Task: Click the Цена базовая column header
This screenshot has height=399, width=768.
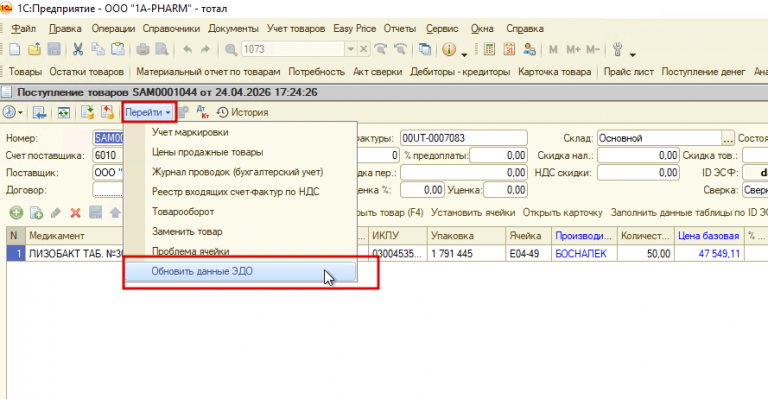Action: [x=709, y=236]
